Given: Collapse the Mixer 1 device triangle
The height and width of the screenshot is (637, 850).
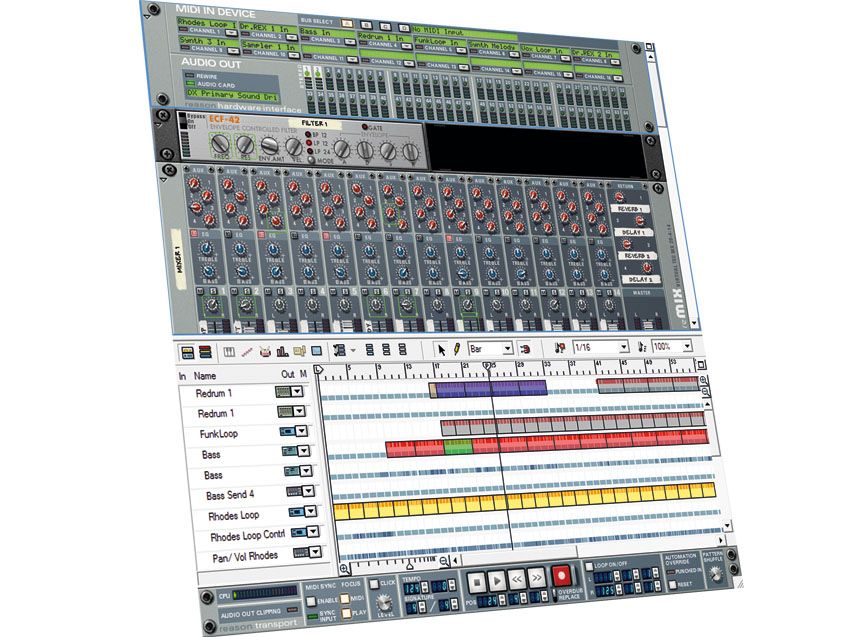Looking at the screenshot, I should click(x=164, y=179).
